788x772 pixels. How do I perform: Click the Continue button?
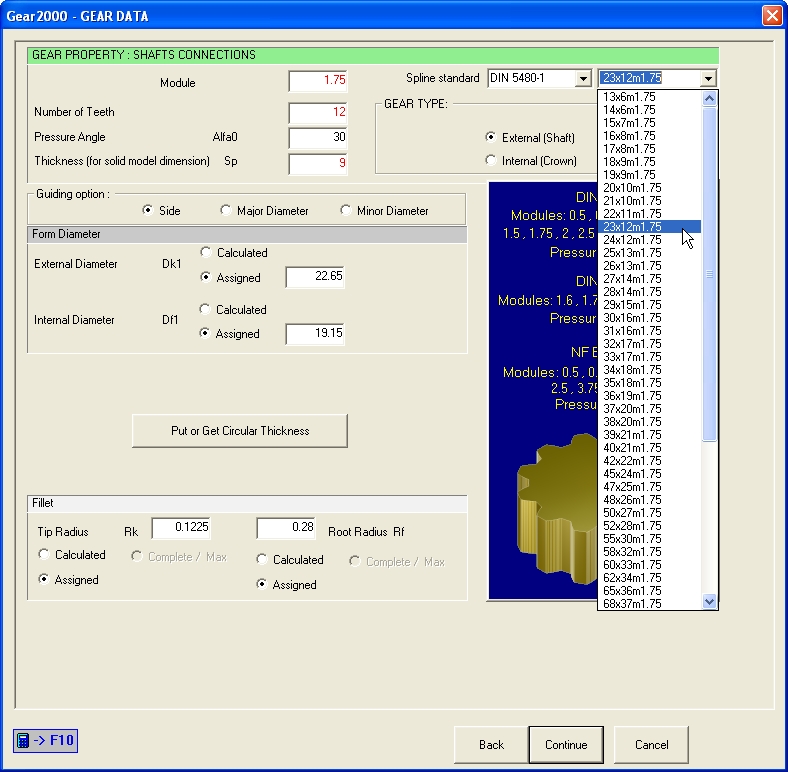click(566, 744)
